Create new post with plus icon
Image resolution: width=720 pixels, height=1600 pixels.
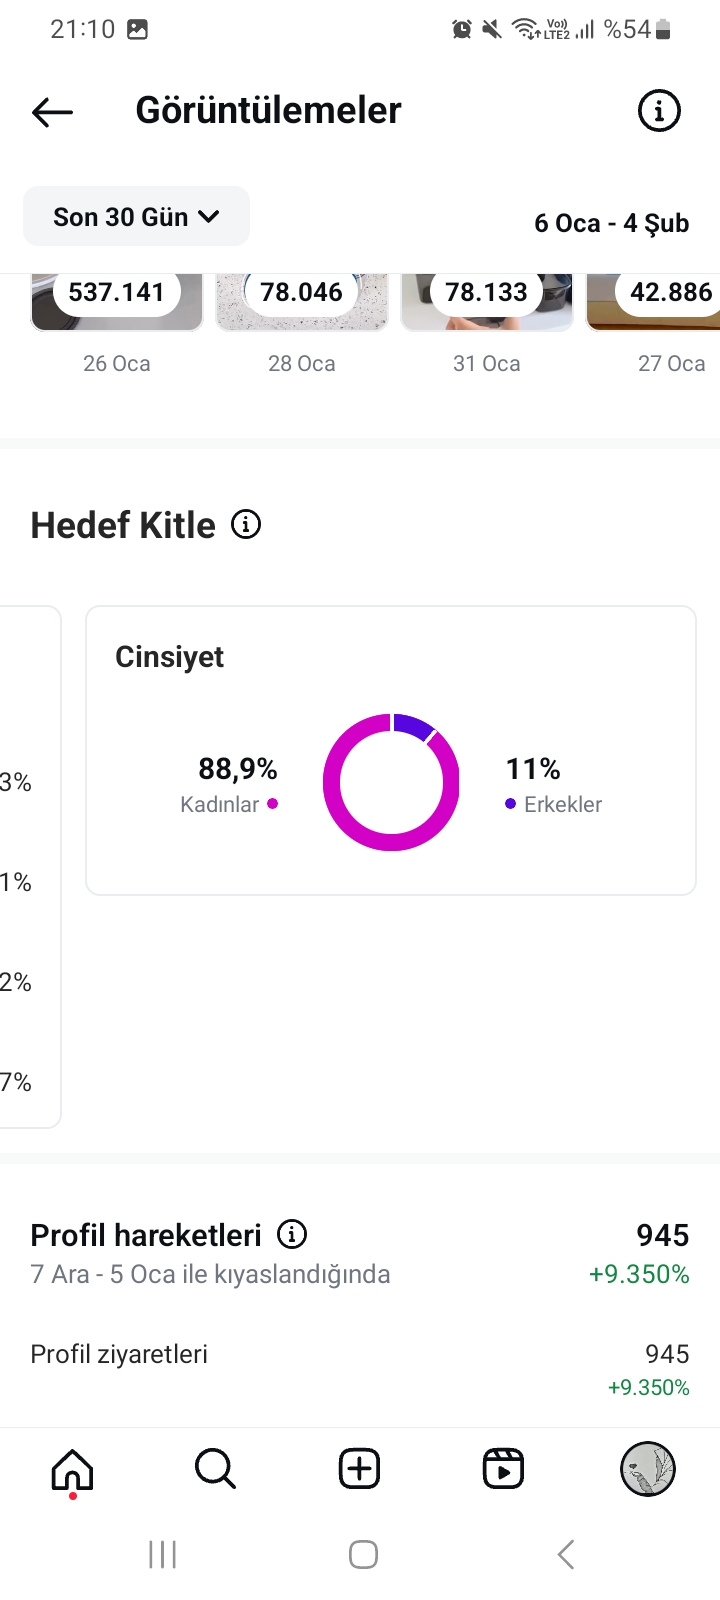(359, 1469)
